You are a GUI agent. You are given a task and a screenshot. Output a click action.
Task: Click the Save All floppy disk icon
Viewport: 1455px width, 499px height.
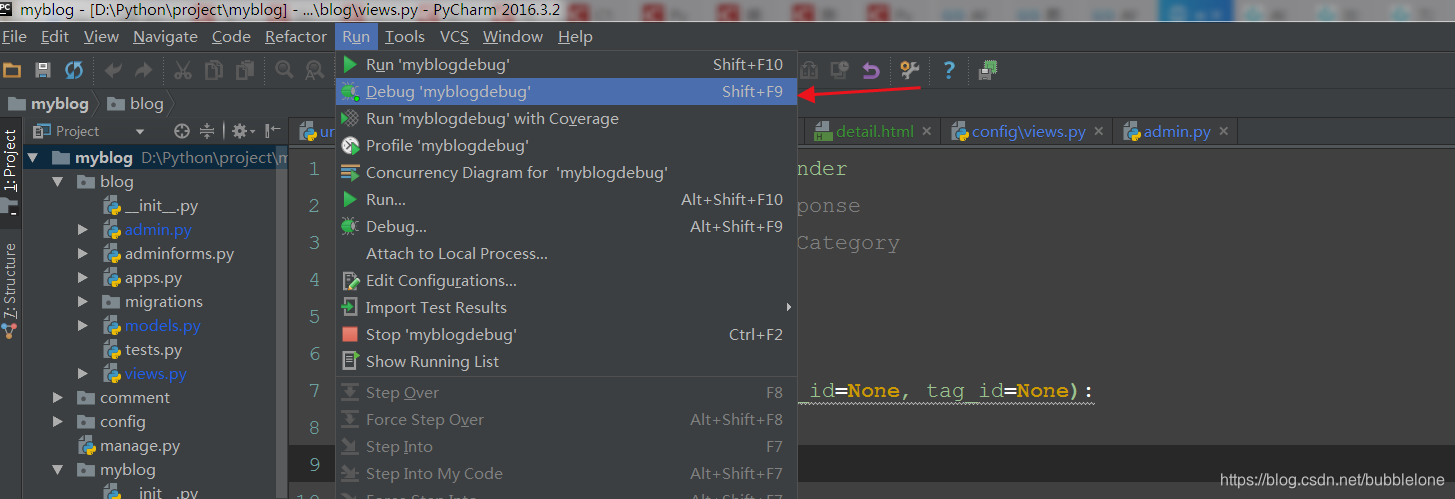click(43, 70)
